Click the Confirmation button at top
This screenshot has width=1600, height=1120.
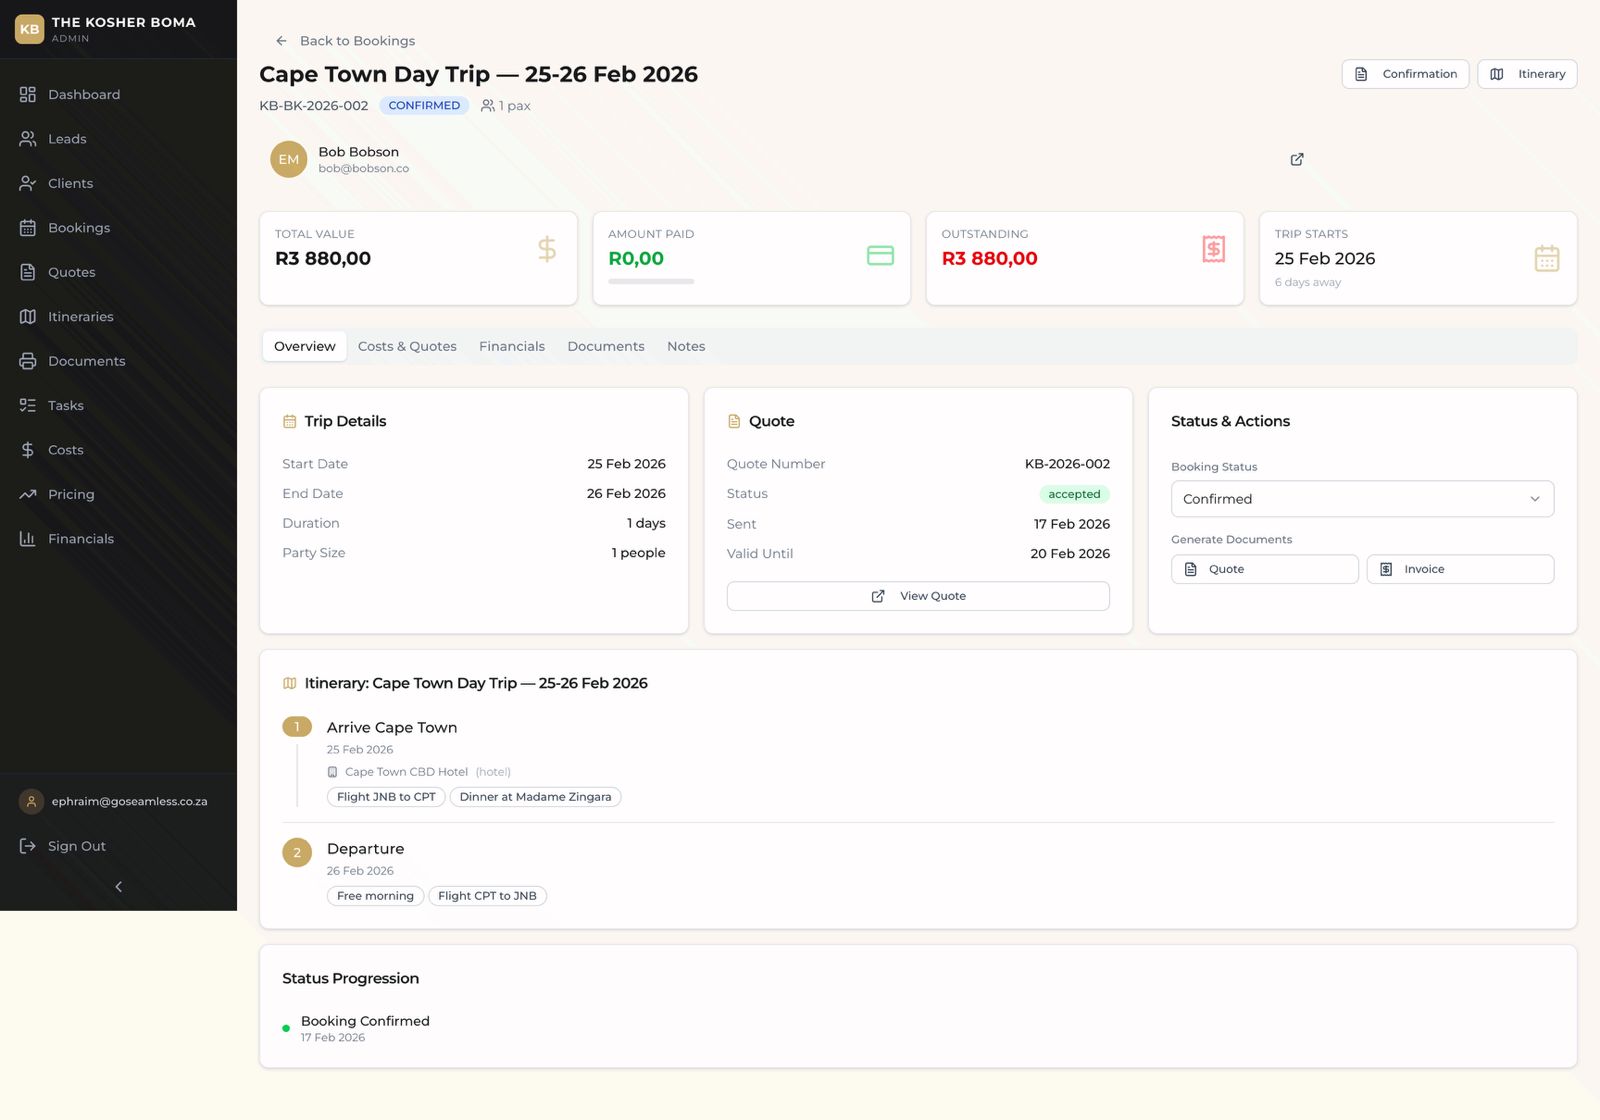coord(1405,74)
